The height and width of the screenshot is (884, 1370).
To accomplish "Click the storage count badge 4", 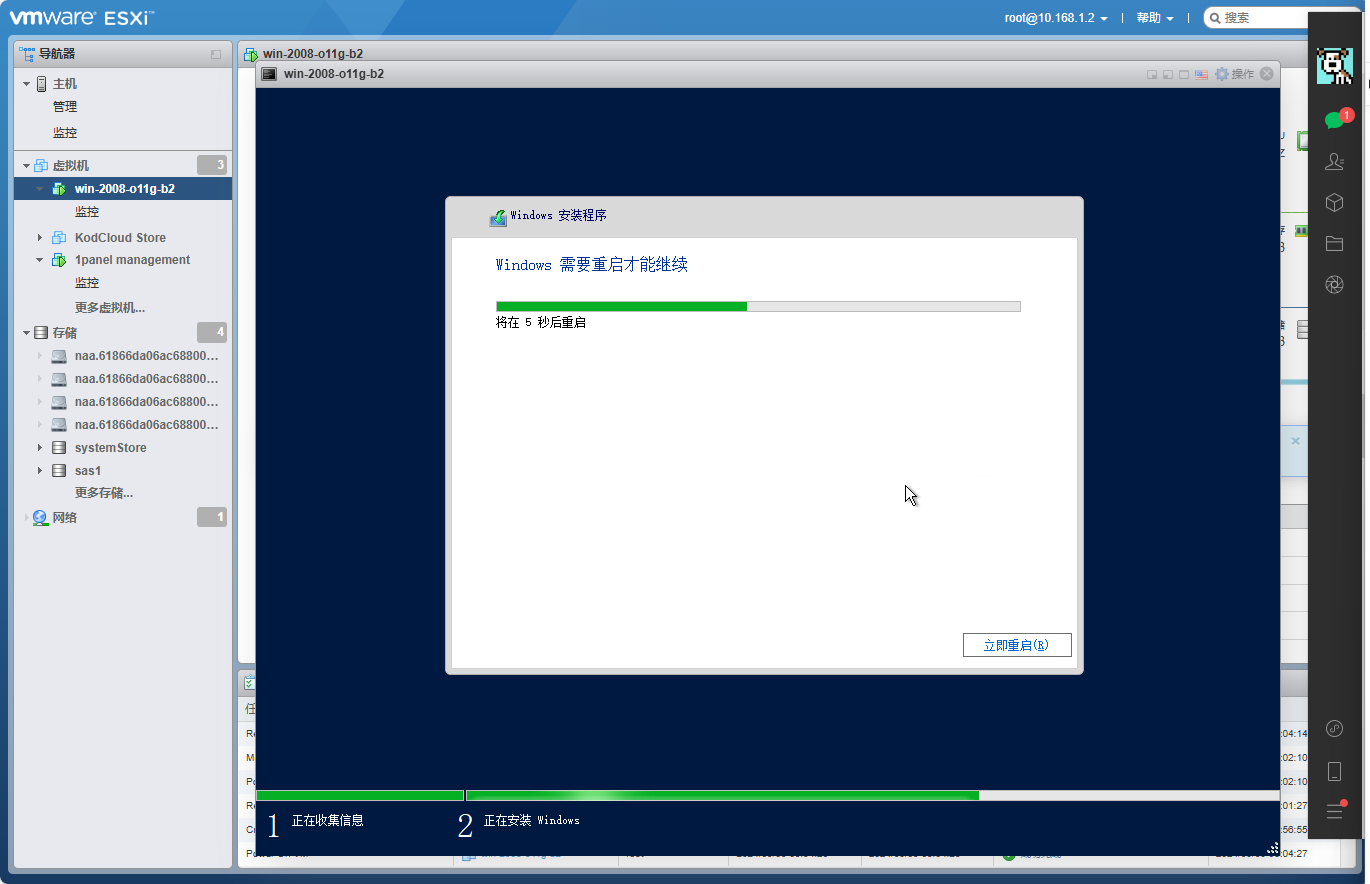I will [x=212, y=332].
